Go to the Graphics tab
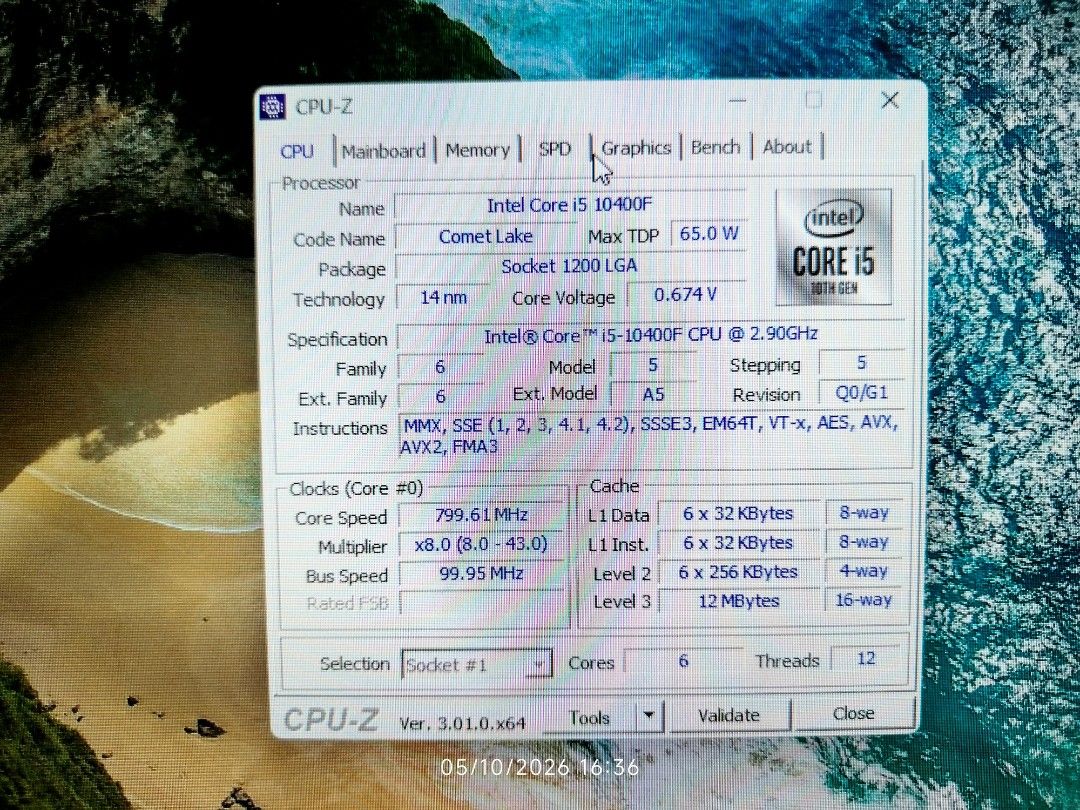The width and height of the screenshot is (1080, 810). click(636, 147)
